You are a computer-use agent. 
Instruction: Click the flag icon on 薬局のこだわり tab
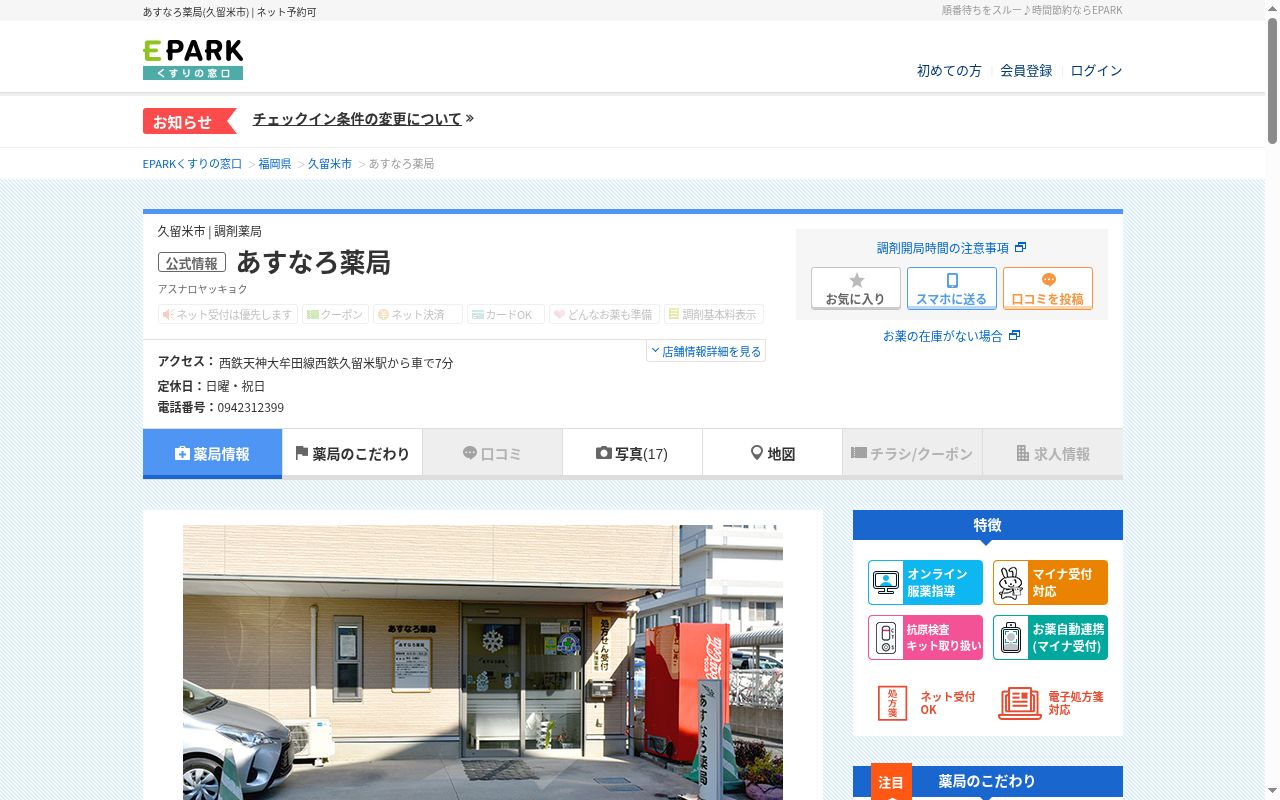click(x=301, y=453)
